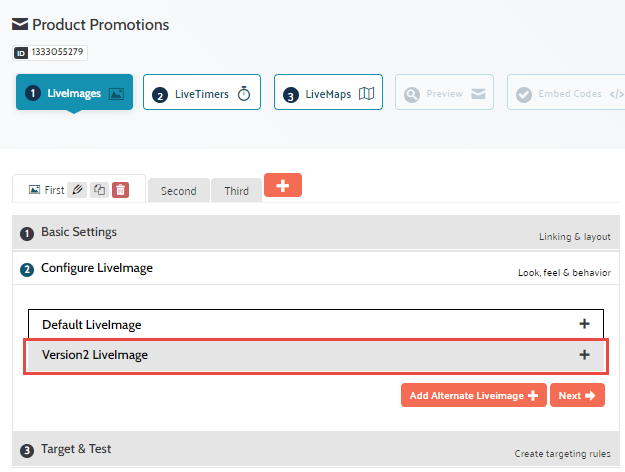Screen dimensions: 625x472
Task: Click Add Alternate Liveimage button
Action: 473,395
